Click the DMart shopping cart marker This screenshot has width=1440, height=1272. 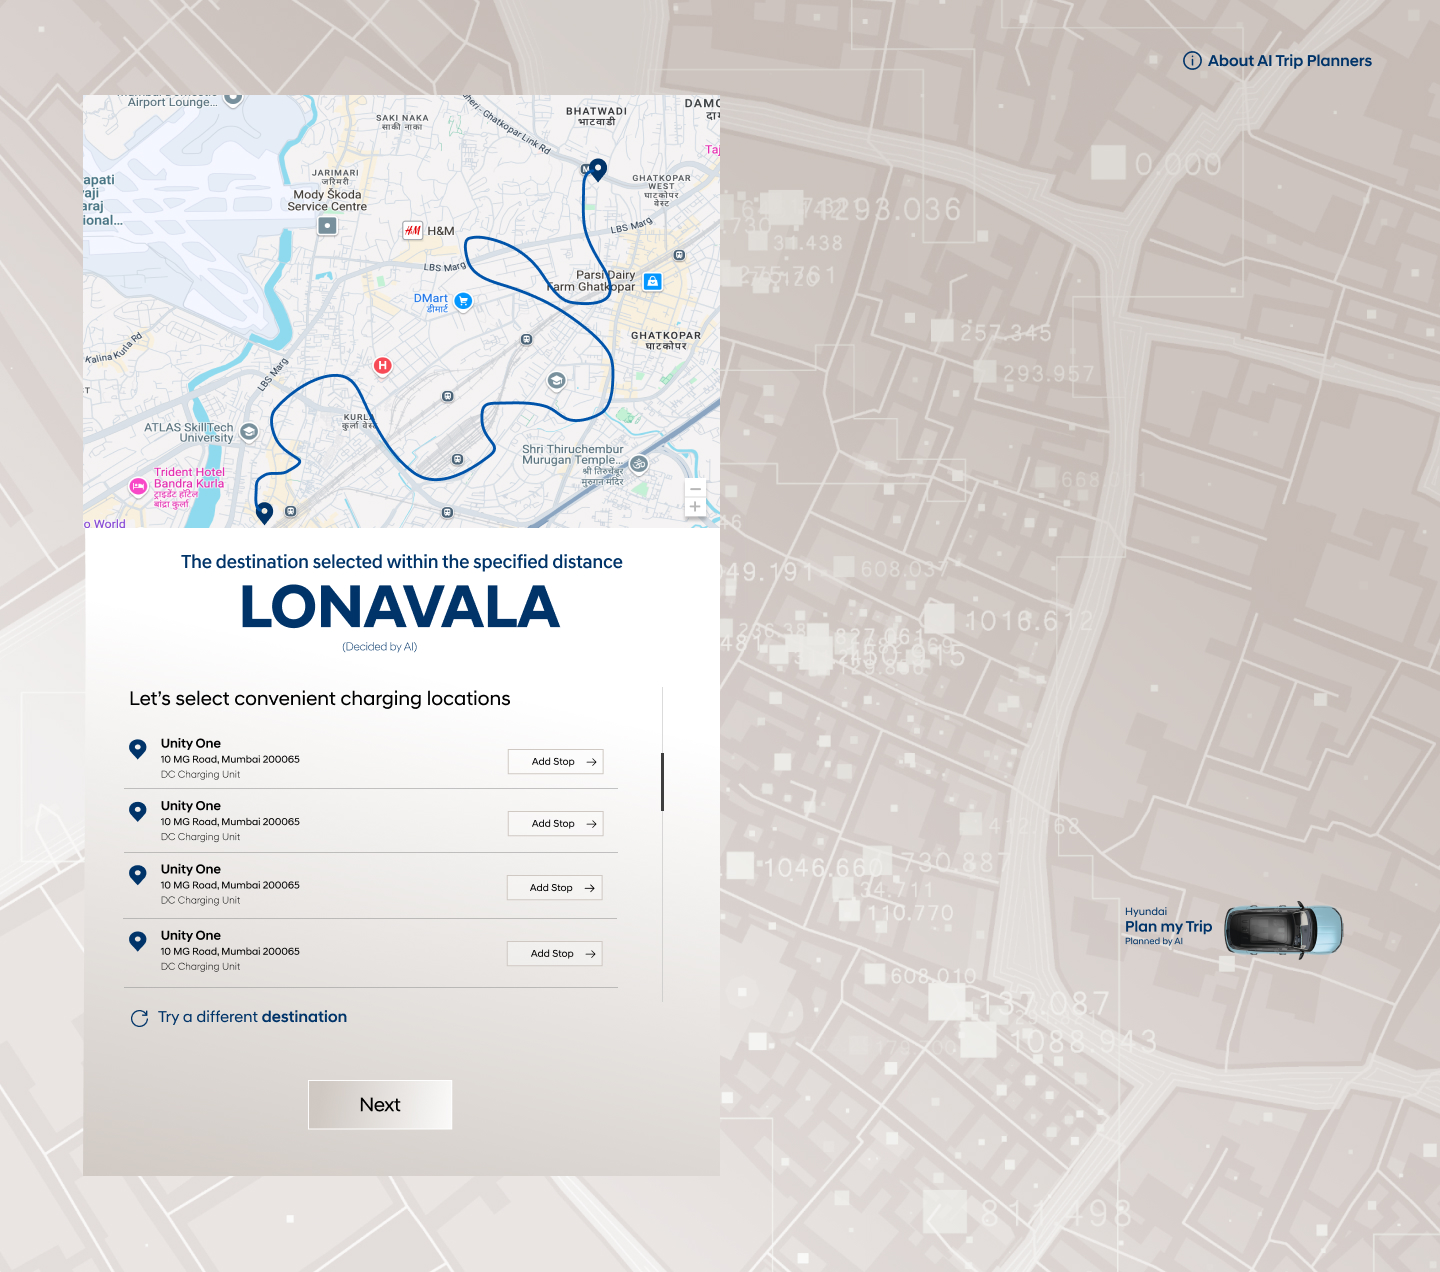(463, 301)
